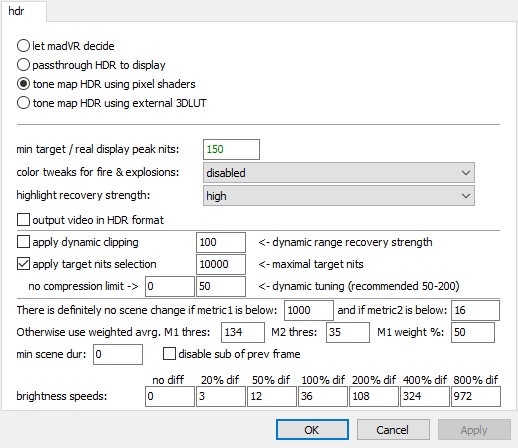This screenshot has width=518, height=448.
Task: Open the color tweaks for fire & explosions dropdown
Action: [x=339, y=173]
